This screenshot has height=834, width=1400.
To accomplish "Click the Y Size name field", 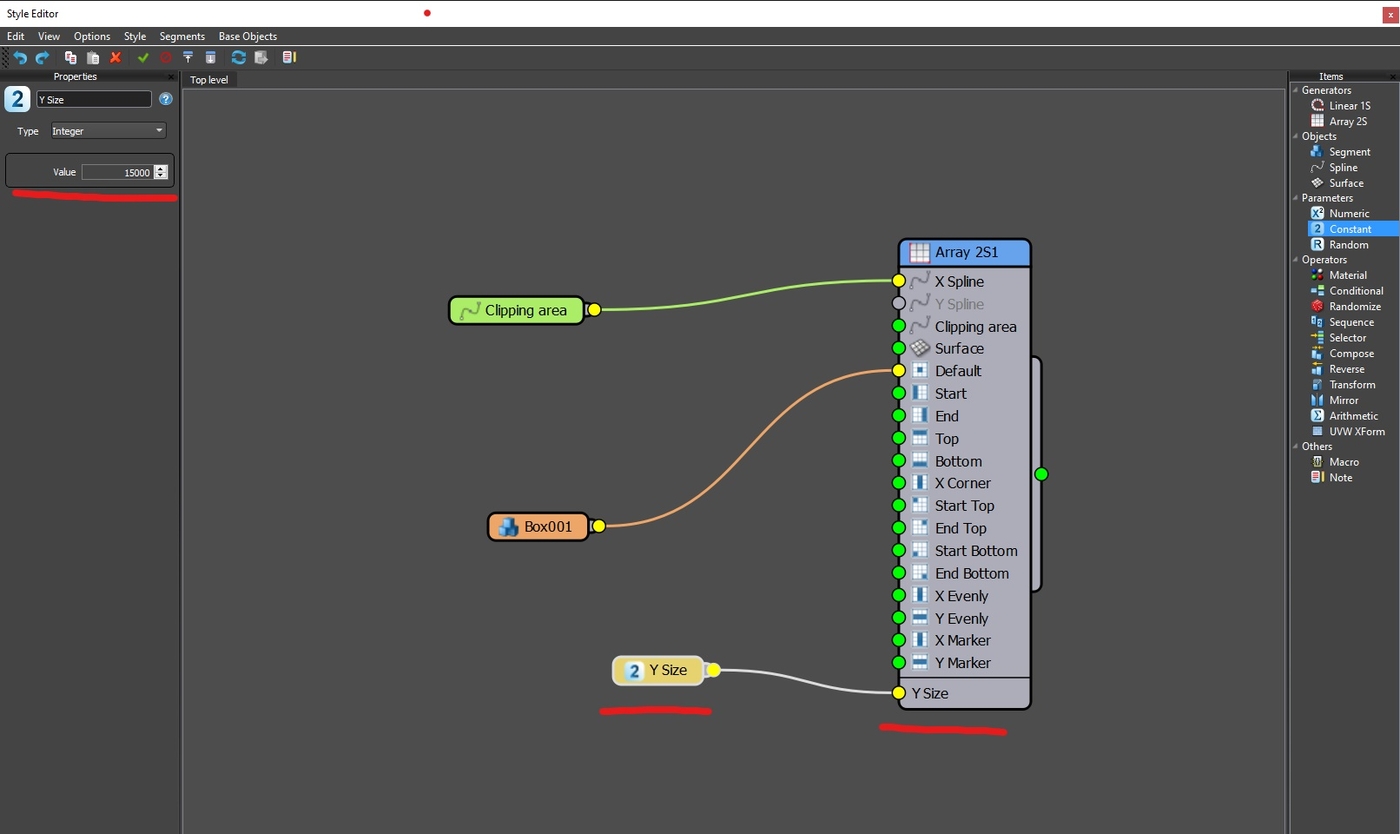I will coord(93,99).
